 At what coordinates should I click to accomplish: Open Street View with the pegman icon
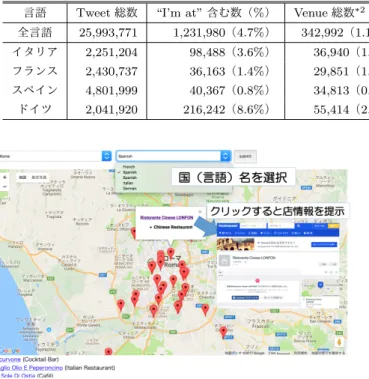(339, 342)
